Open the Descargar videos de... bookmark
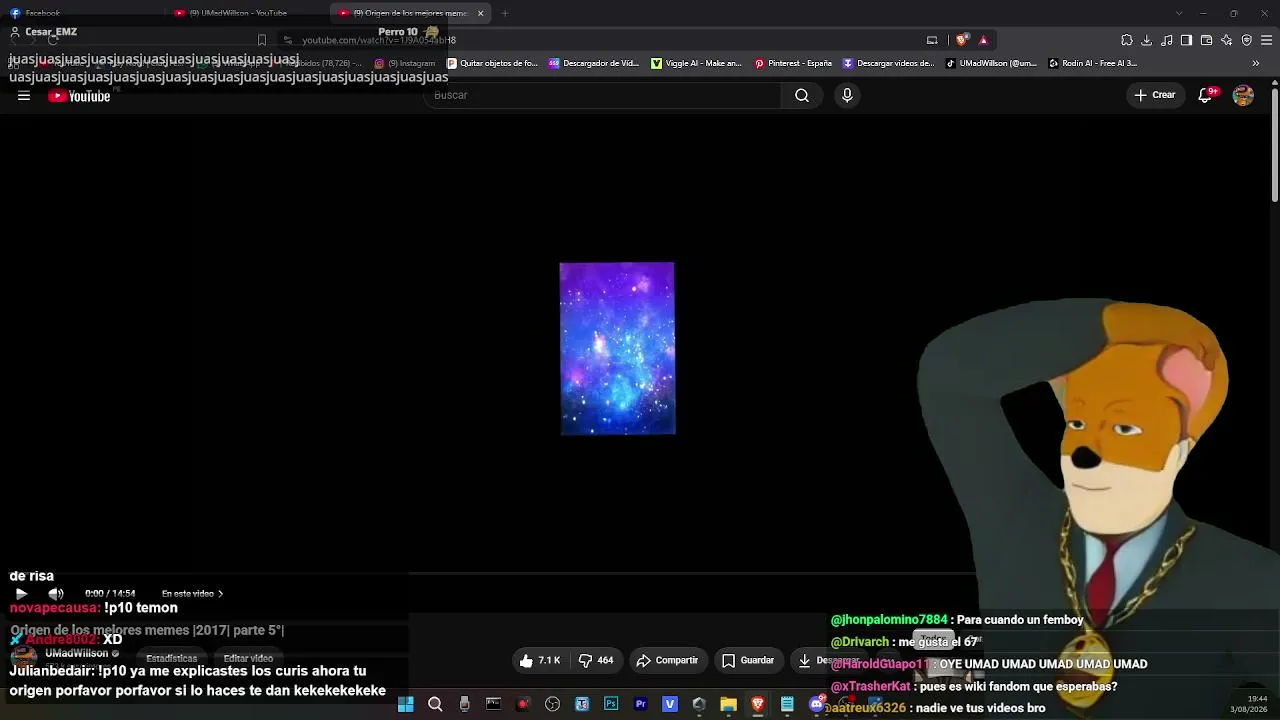This screenshot has width=1280, height=720. point(888,63)
